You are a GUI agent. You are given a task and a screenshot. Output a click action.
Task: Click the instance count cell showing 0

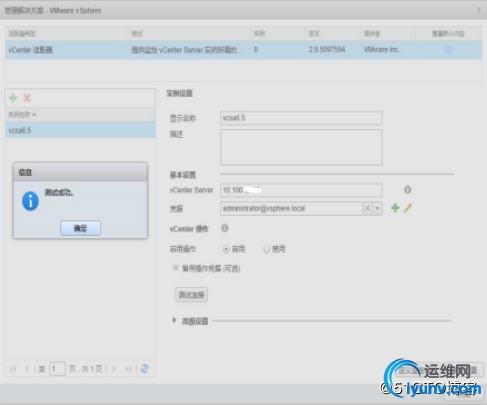(256, 50)
